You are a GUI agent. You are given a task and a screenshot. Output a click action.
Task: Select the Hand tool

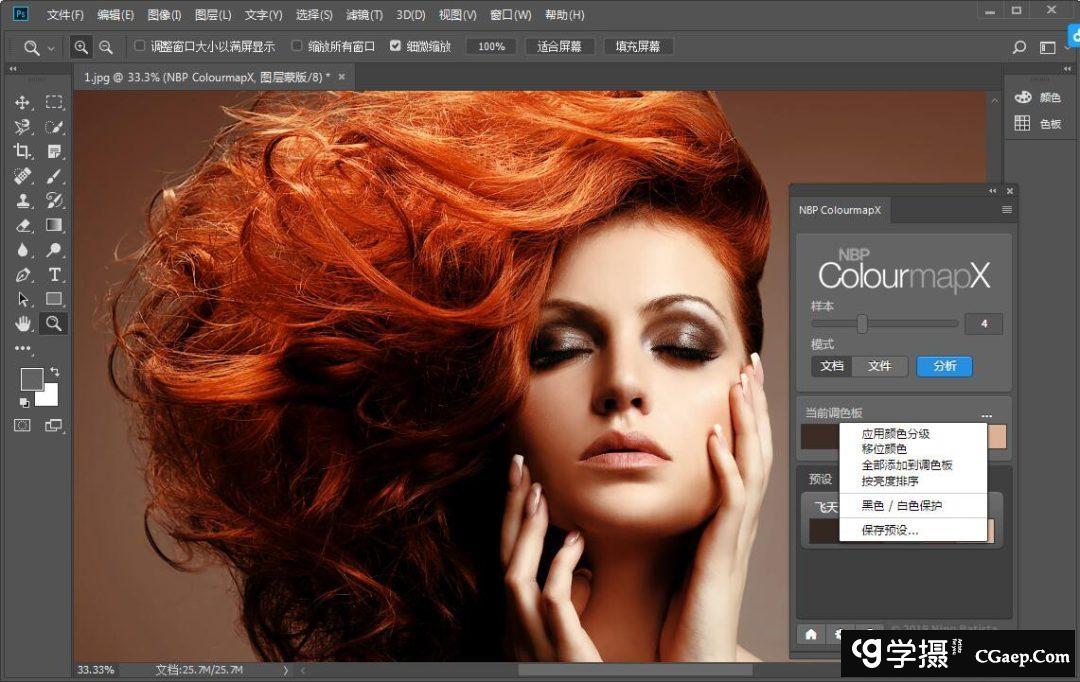(x=22, y=323)
